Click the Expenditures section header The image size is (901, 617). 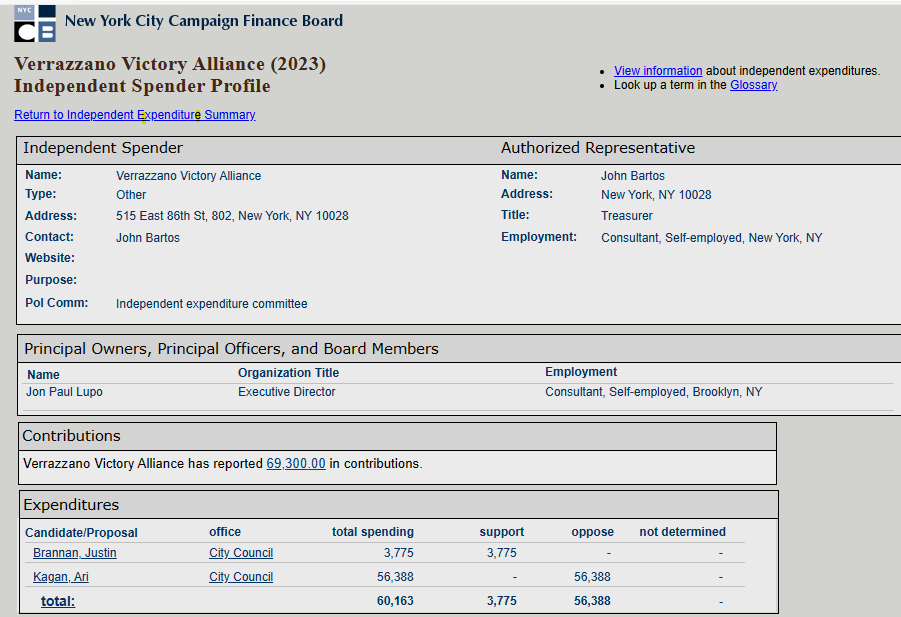(71, 505)
